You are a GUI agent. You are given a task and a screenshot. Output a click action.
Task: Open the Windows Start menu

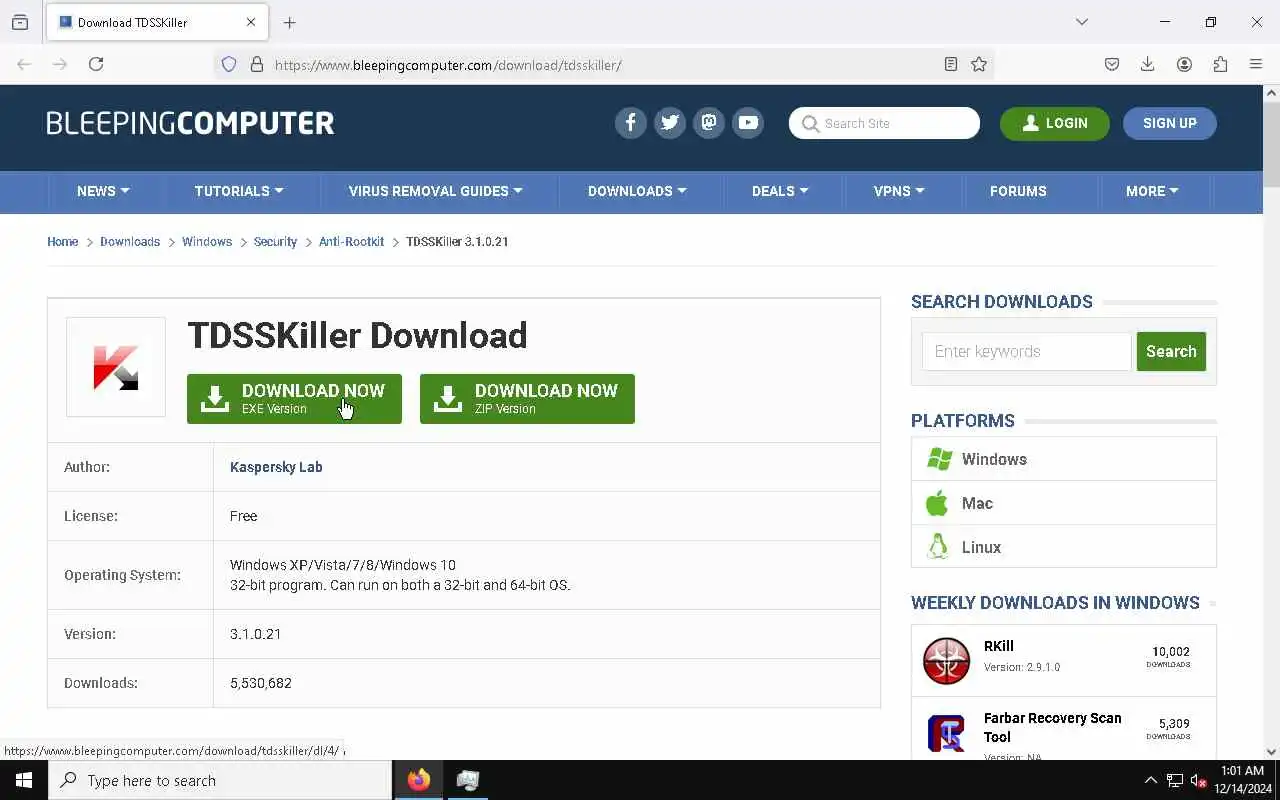point(24,780)
